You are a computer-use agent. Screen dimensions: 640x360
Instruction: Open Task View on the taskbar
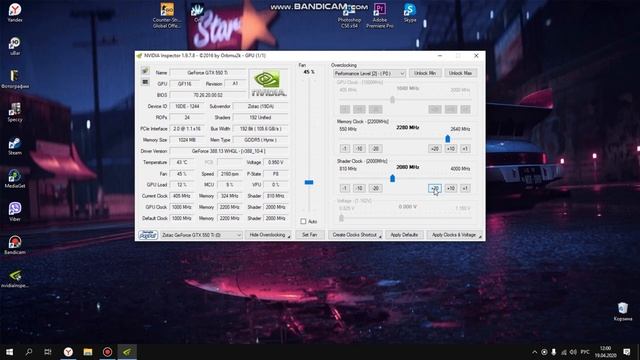[48, 352]
